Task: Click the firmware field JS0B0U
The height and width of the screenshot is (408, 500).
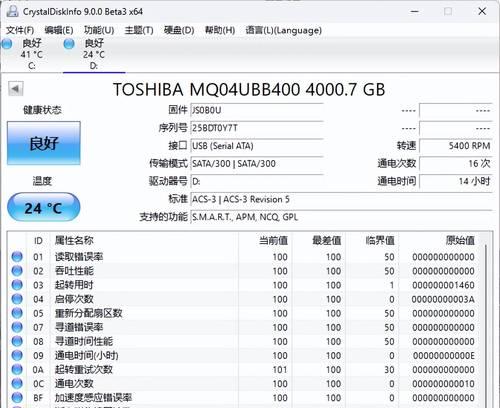Action: point(257,110)
